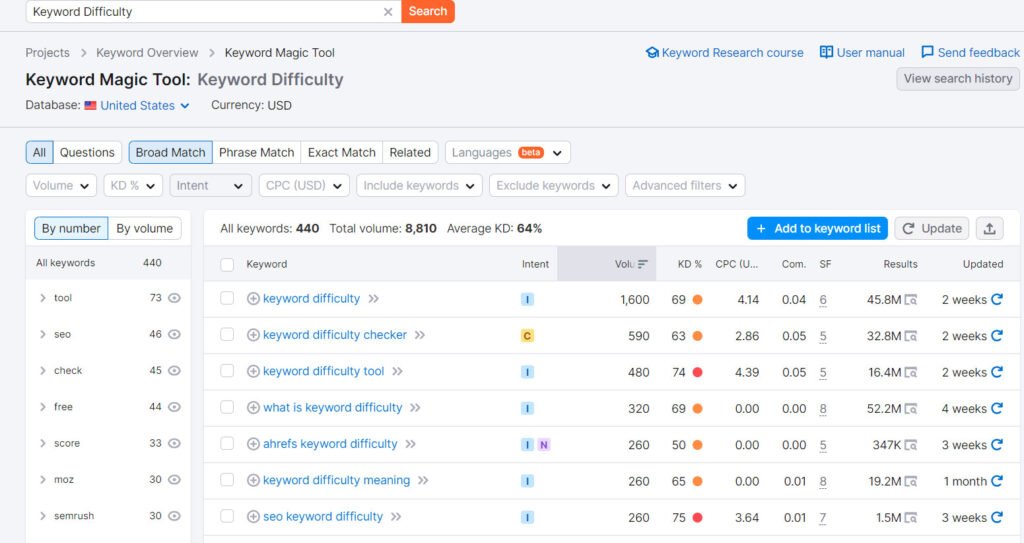Viewport: 1024px width, 543px height.
Task: Click the orange Search button
Action: 428,11
